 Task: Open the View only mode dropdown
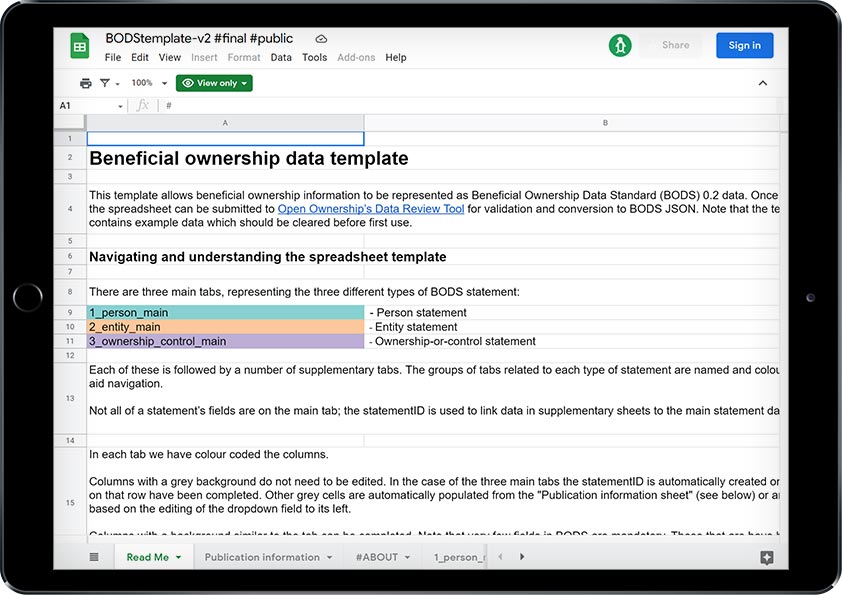213,83
